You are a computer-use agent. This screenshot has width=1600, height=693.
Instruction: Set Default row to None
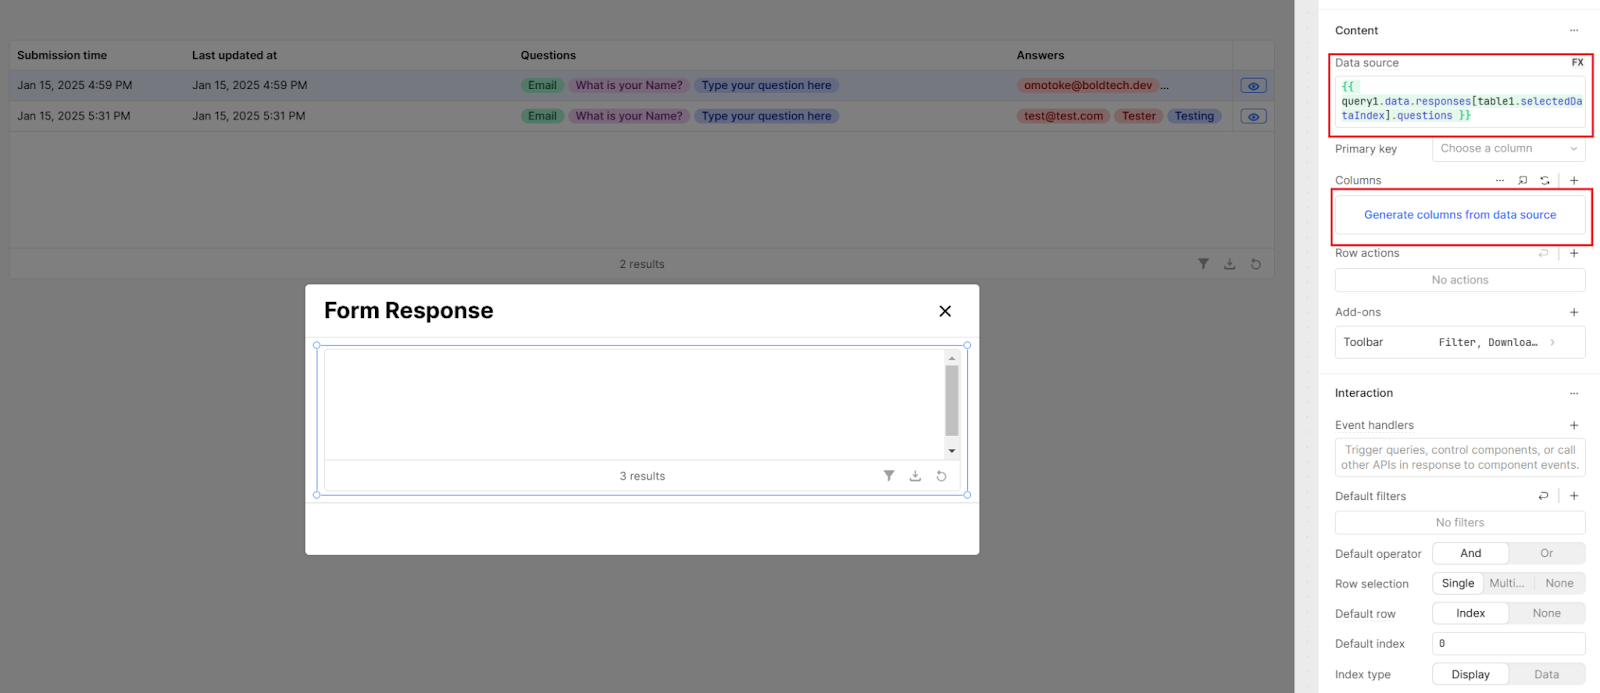click(x=1546, y=614)
